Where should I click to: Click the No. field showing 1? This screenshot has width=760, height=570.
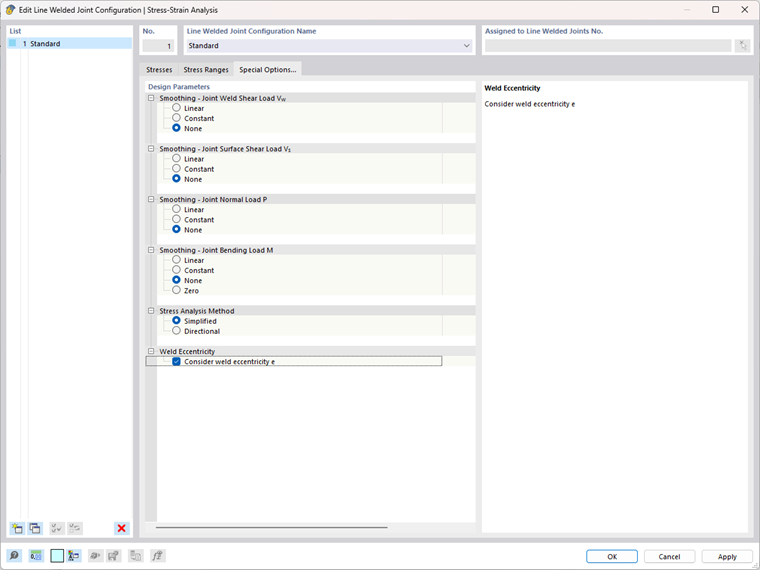pyautogui.click(x=158, y=46)
